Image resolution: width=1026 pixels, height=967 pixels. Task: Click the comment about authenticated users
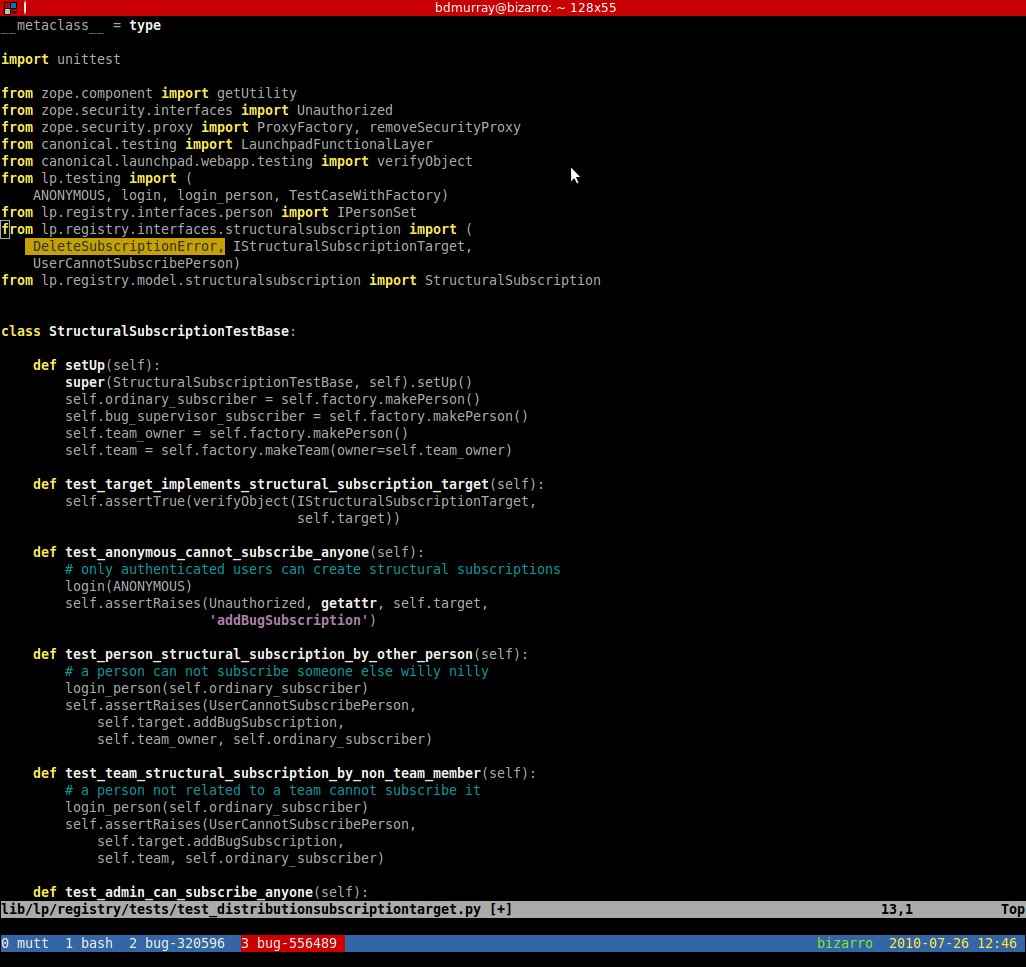[312, 569]
